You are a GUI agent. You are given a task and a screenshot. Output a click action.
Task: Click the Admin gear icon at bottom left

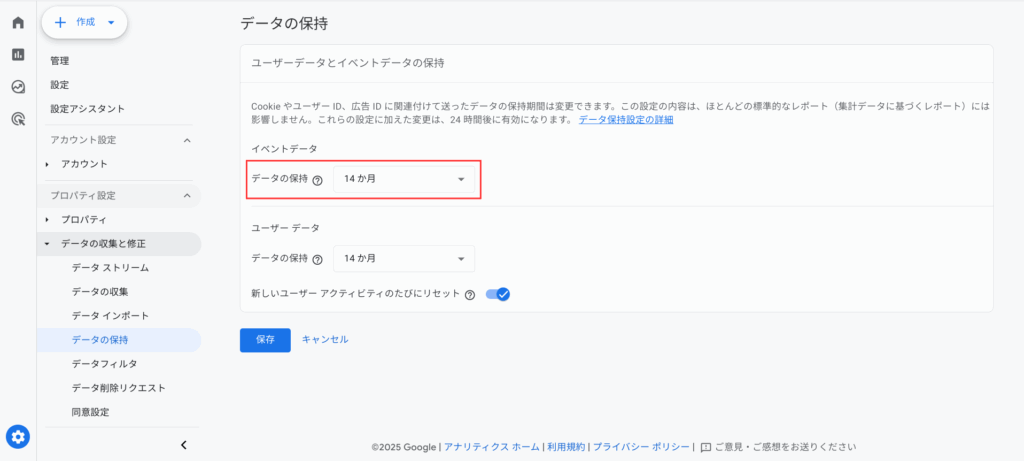[x=18, y=436]
